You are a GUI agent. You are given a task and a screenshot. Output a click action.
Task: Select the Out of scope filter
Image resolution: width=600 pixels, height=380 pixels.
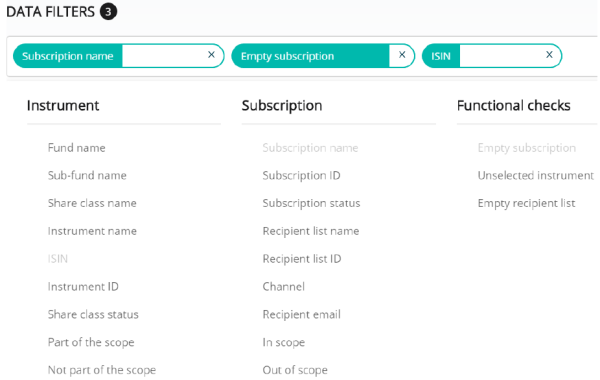pyautogui.click(x=295, y=370)
